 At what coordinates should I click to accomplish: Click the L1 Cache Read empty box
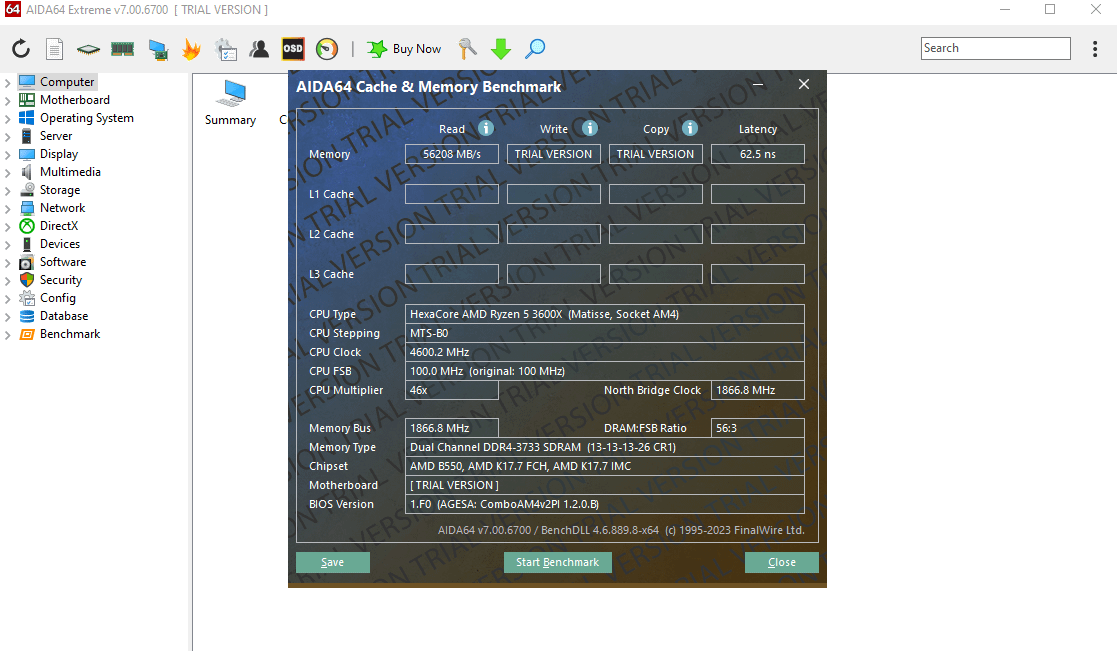[452, 194]
